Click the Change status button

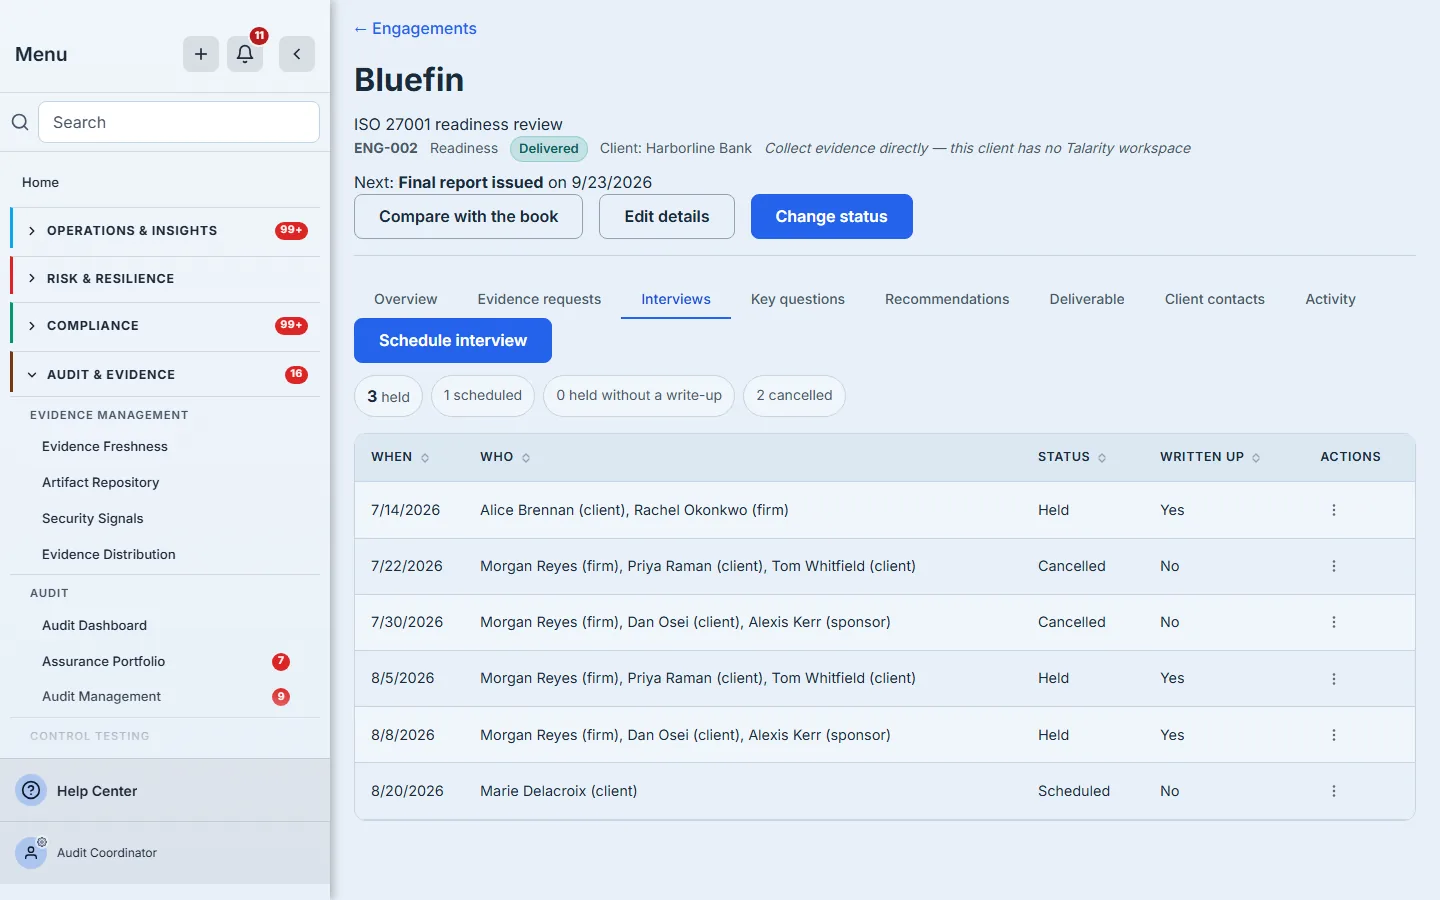pos(832,216)
